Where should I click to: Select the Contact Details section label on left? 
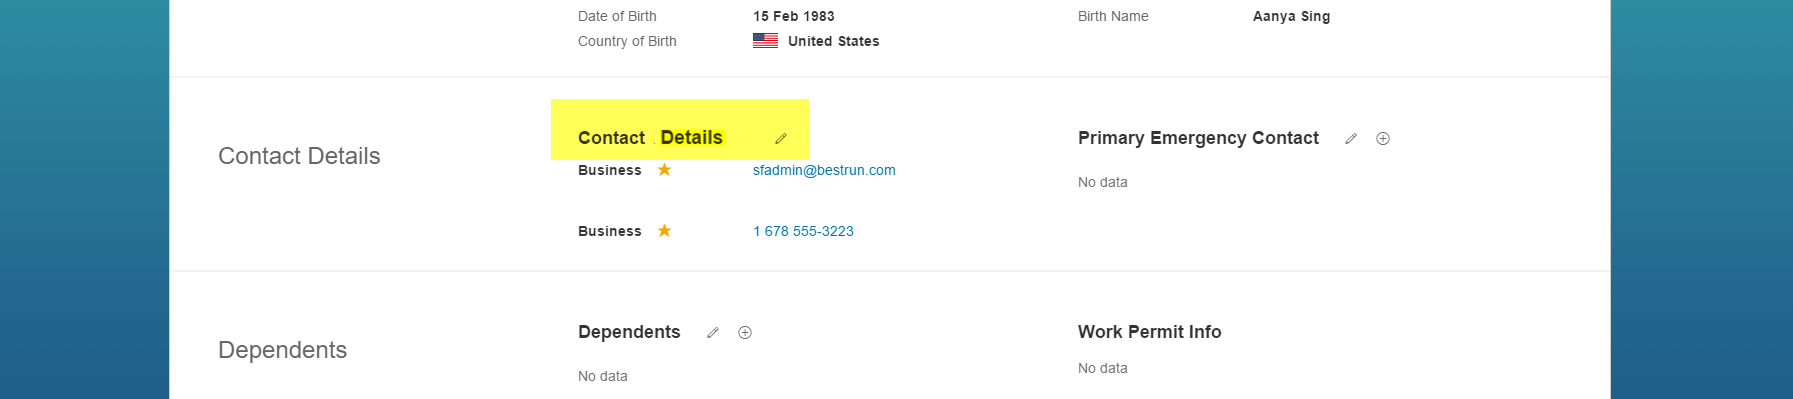[x=299, y=156]
